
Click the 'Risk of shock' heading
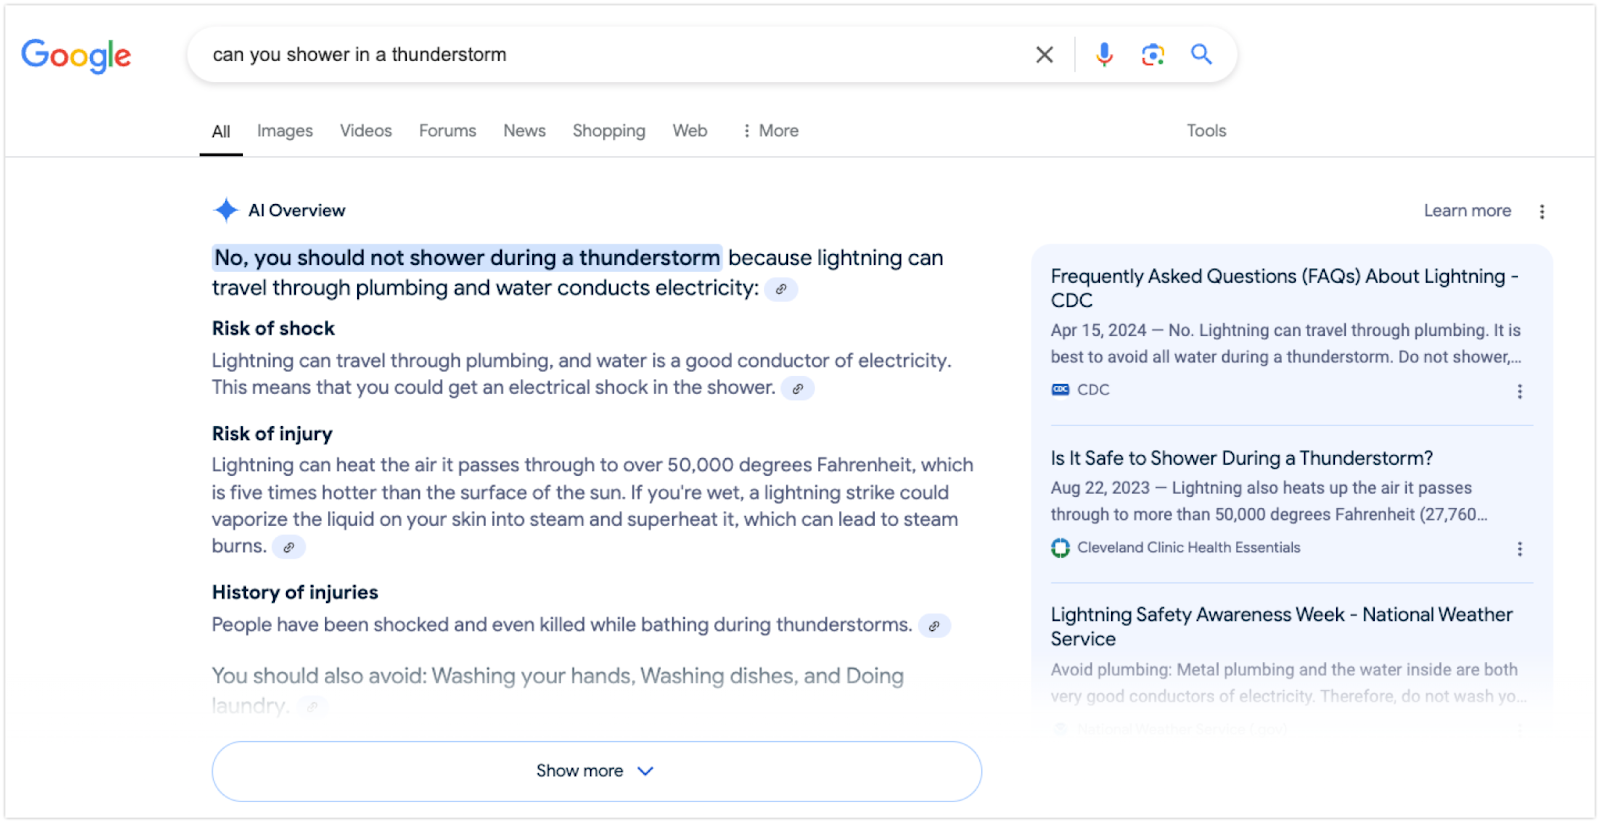click(273, 329)
